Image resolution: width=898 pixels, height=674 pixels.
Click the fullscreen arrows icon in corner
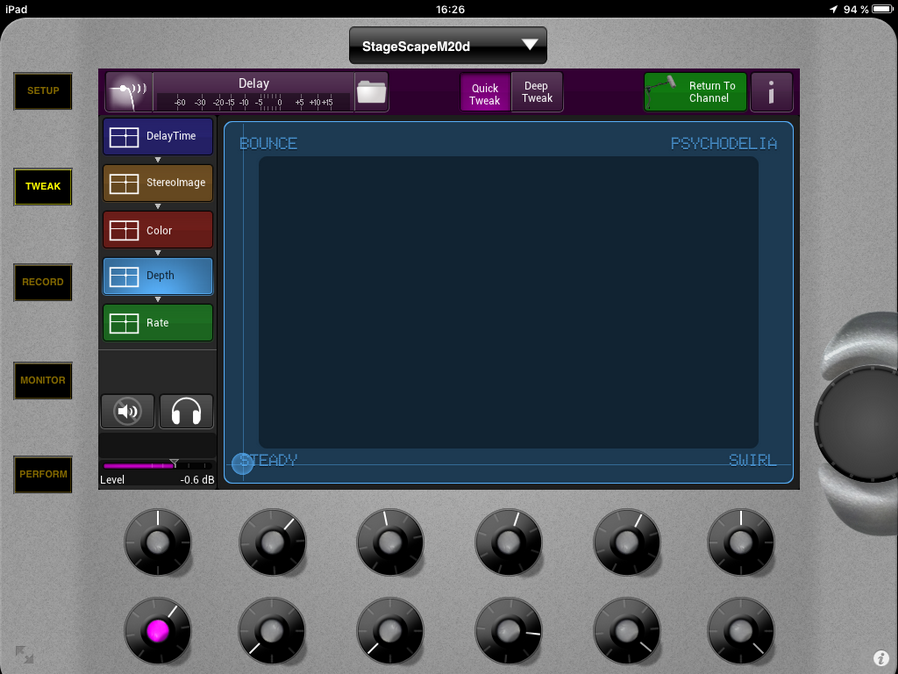pos(24,655)
